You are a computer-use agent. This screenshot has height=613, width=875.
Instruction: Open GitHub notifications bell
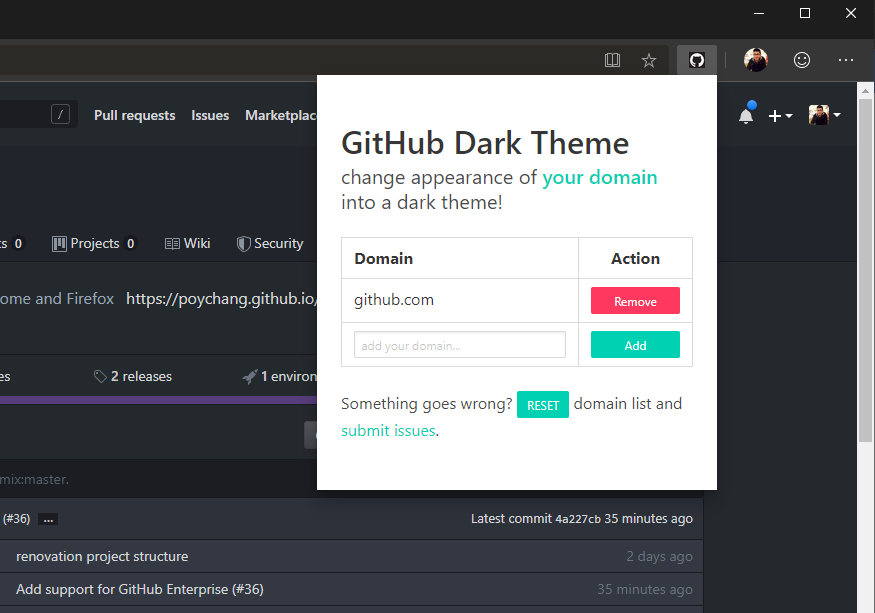(747, 114)
